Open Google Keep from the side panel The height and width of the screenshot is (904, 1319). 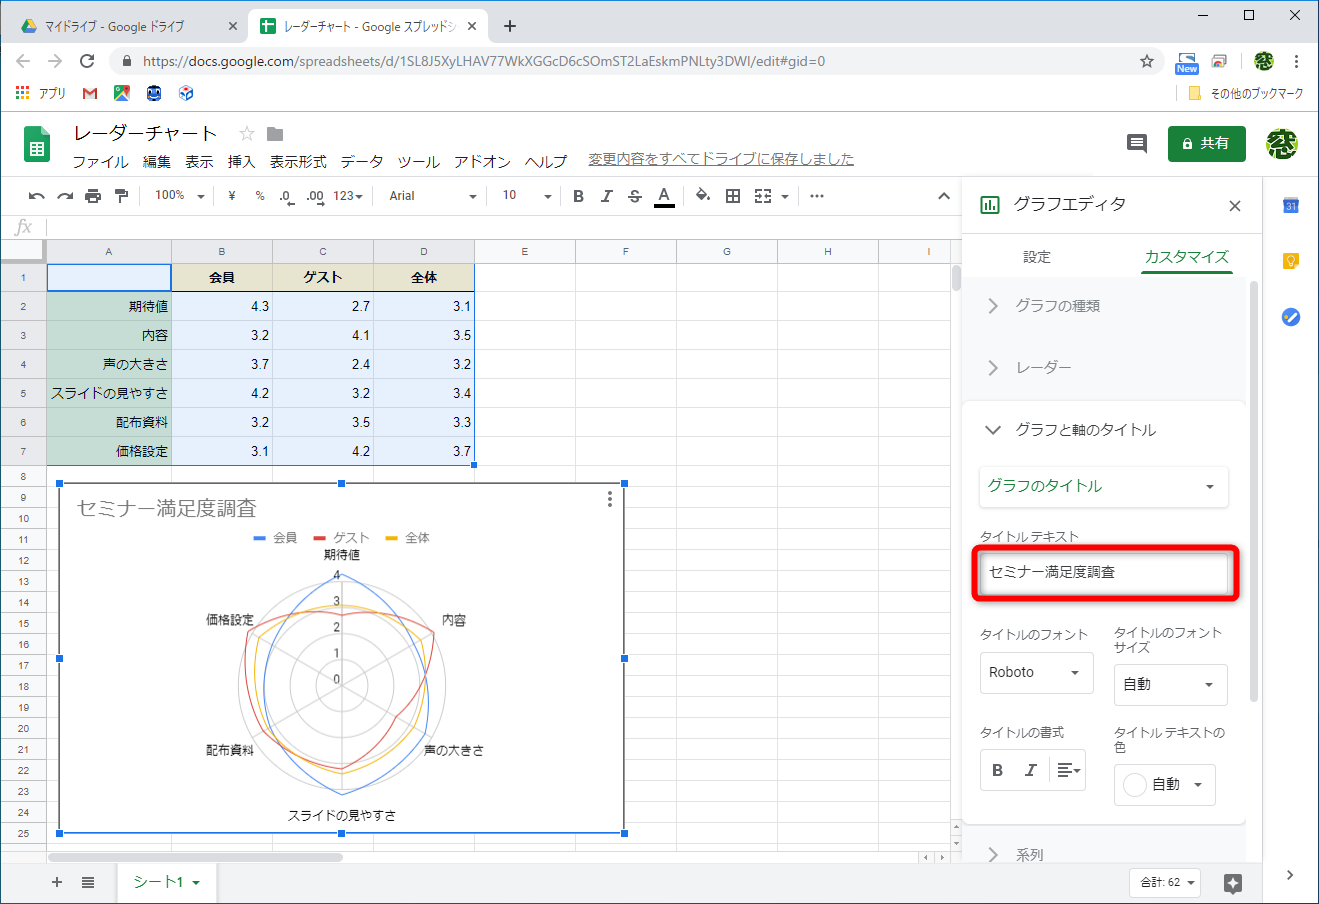pos(1291,261)
